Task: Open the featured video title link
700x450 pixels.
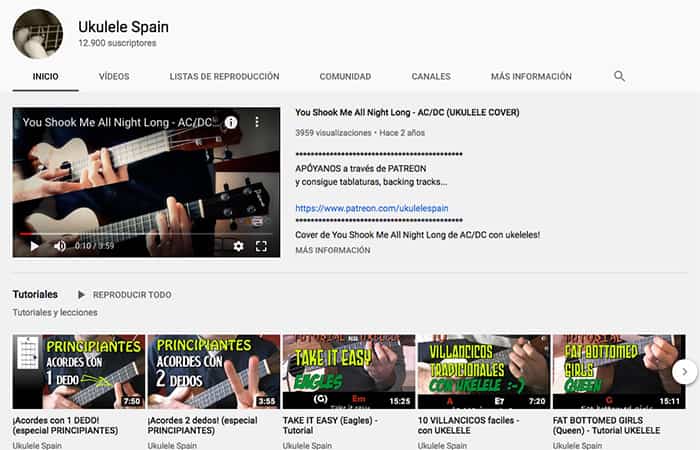Action: point(407,112)
